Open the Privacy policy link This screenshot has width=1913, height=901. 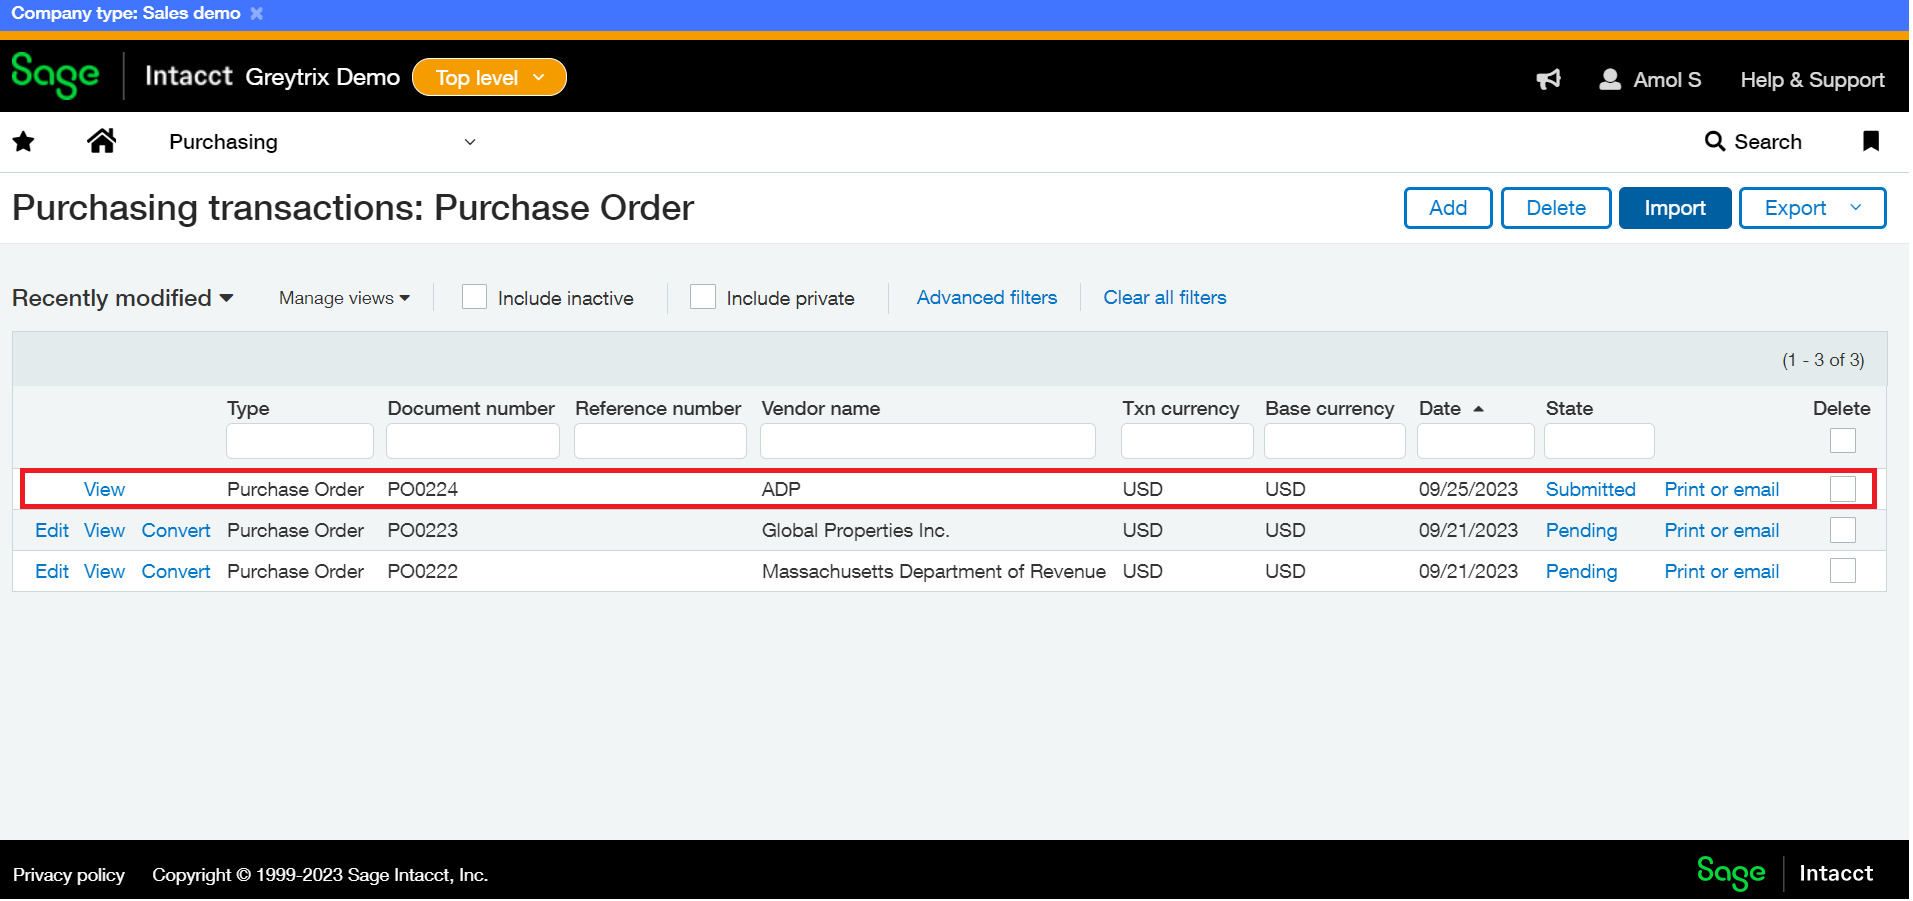pyautogui.click(x=69, y=875)
